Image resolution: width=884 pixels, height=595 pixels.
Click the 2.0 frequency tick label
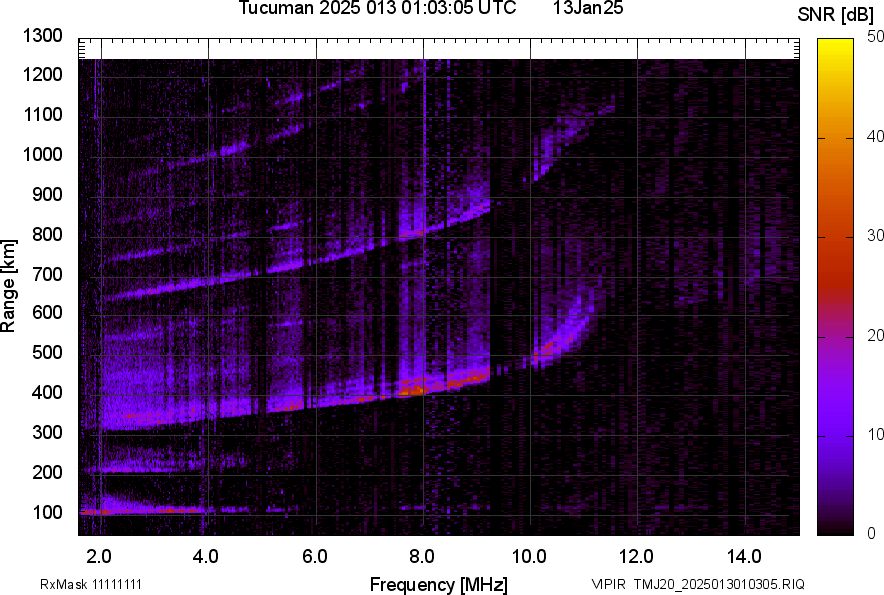click(x=99, y=556)
